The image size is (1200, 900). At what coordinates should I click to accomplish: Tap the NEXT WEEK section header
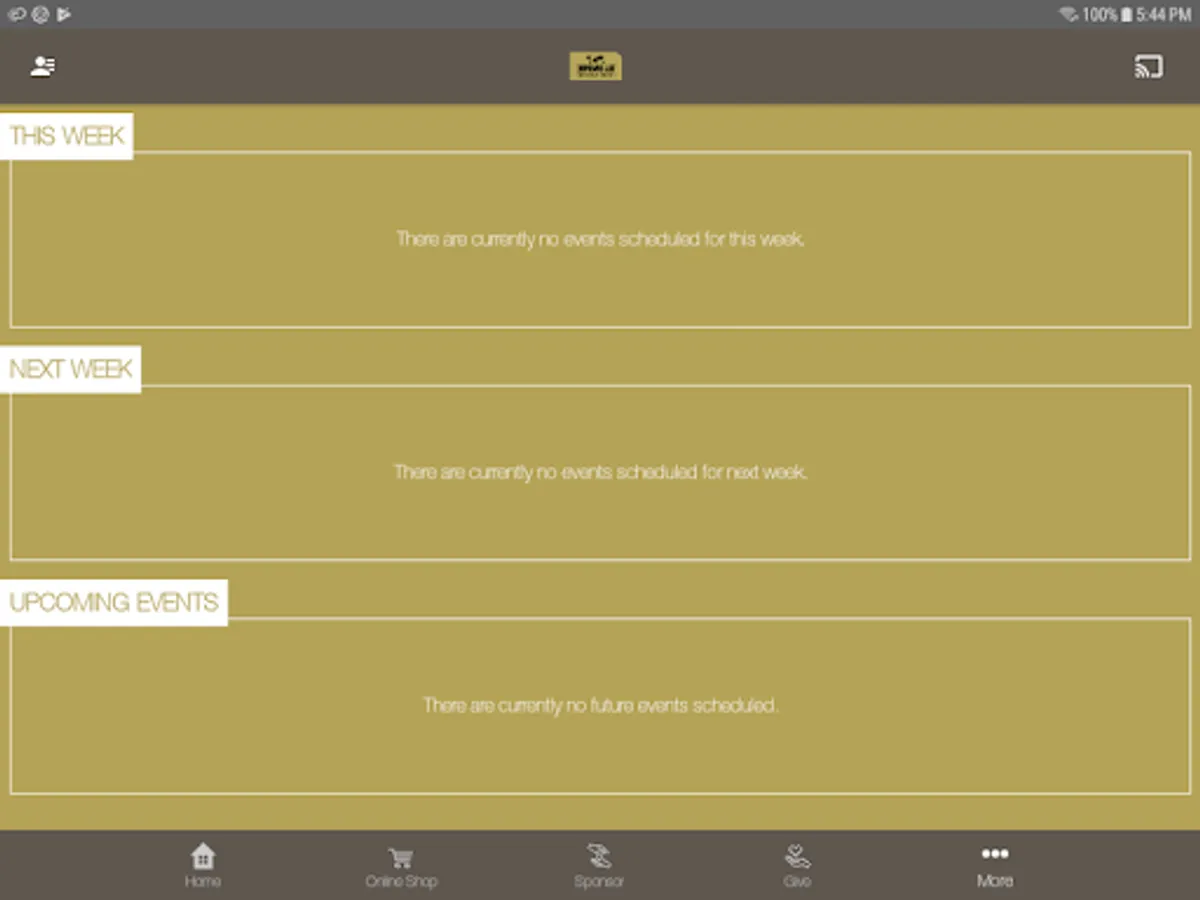click(71, 369)
